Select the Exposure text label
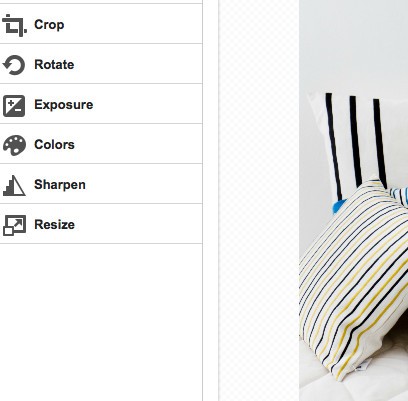The width and height of the screenshot is (408, 401). click(63, 105)
